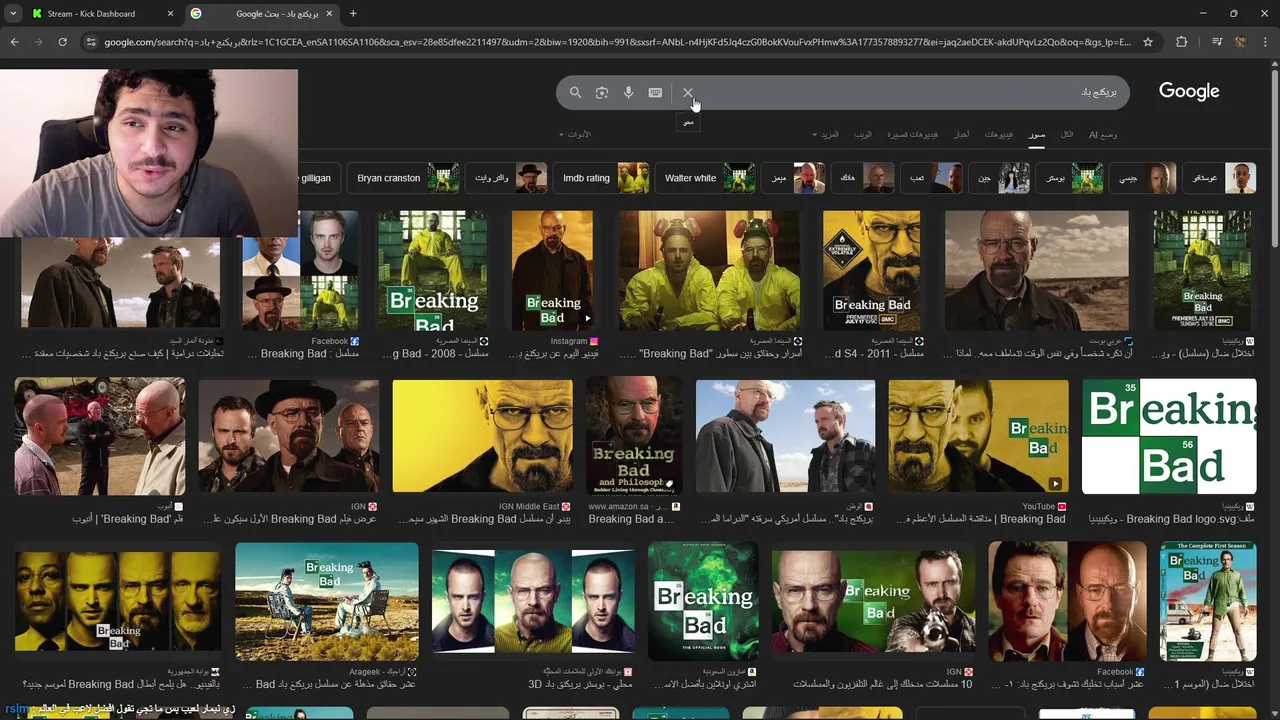Switch to the الكل (All) results tab
The width and height of the screenshot is (1280, 720).
(1067, 134)
